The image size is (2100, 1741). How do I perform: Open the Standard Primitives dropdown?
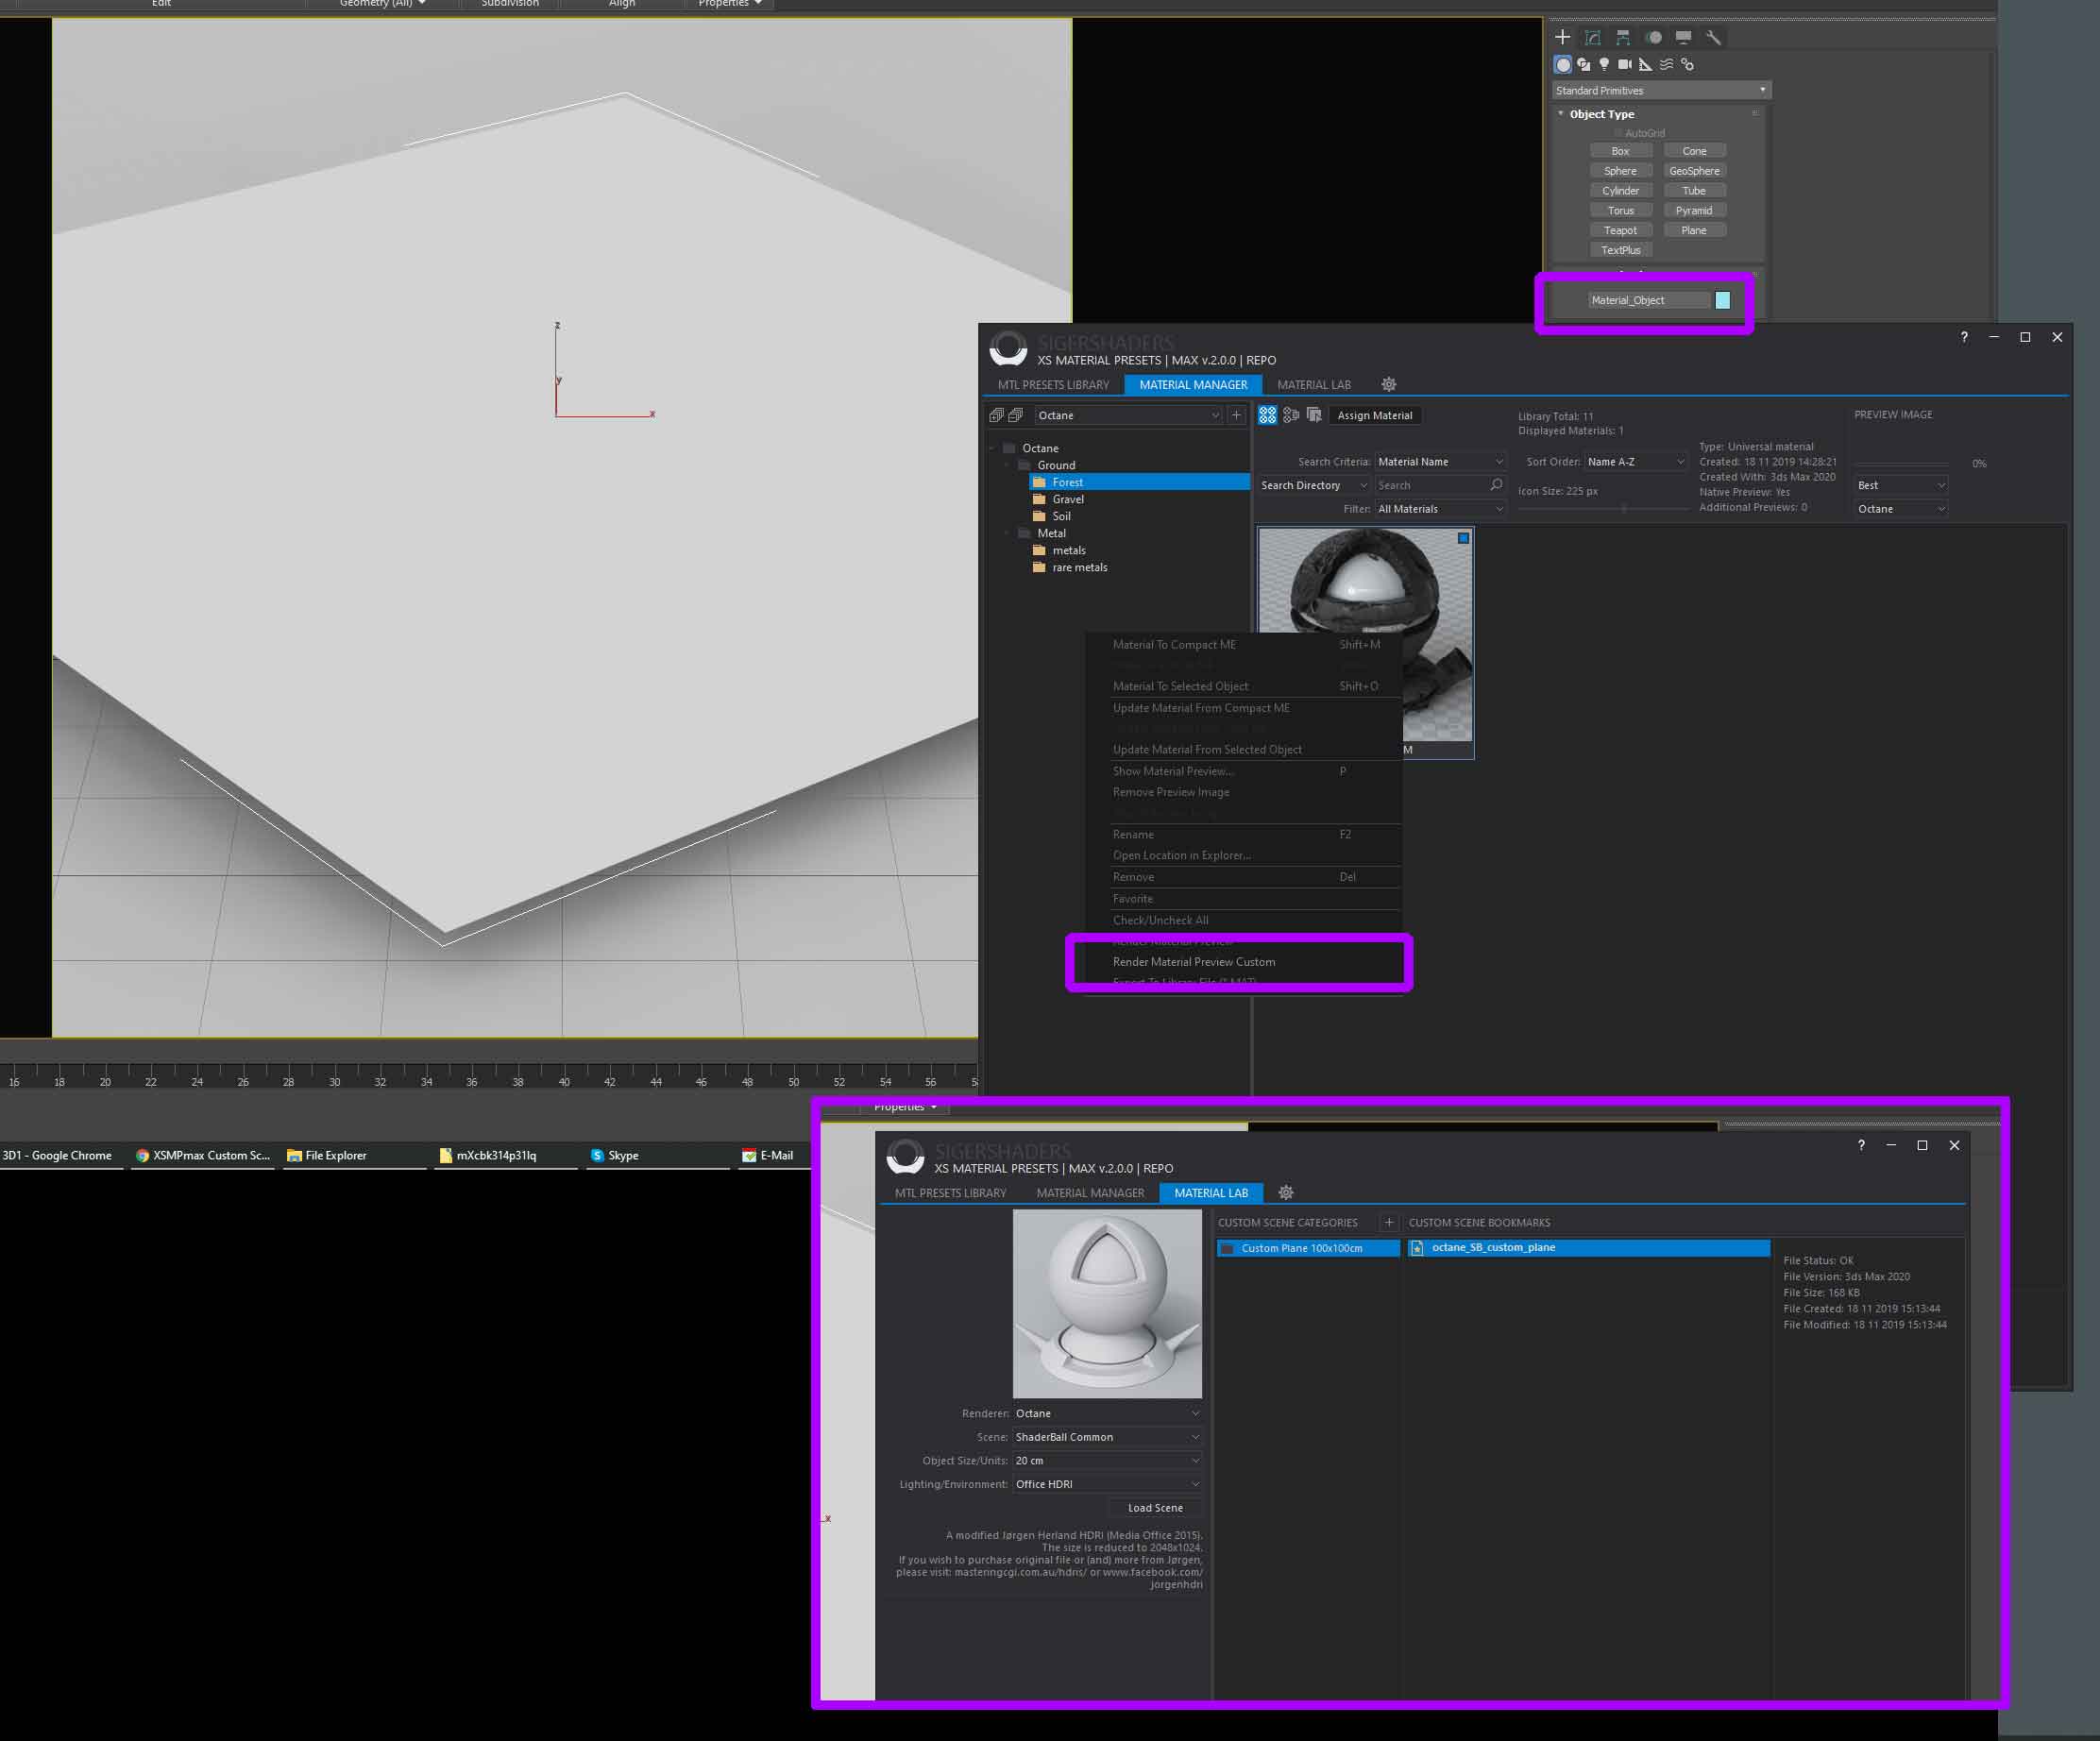click(1661, 90)
